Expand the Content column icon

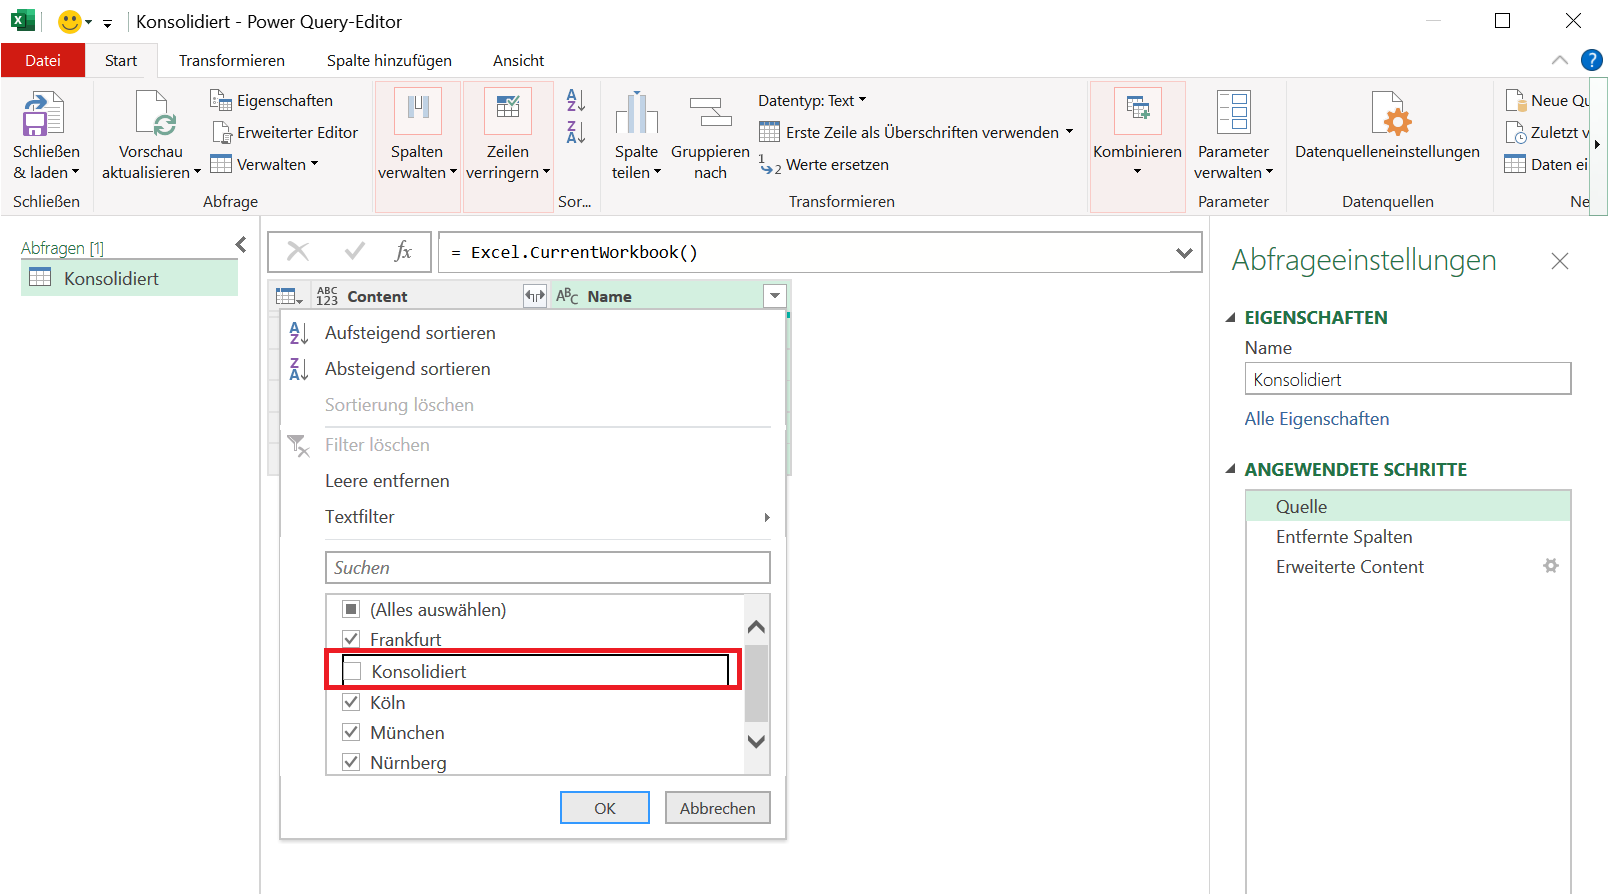535,296
